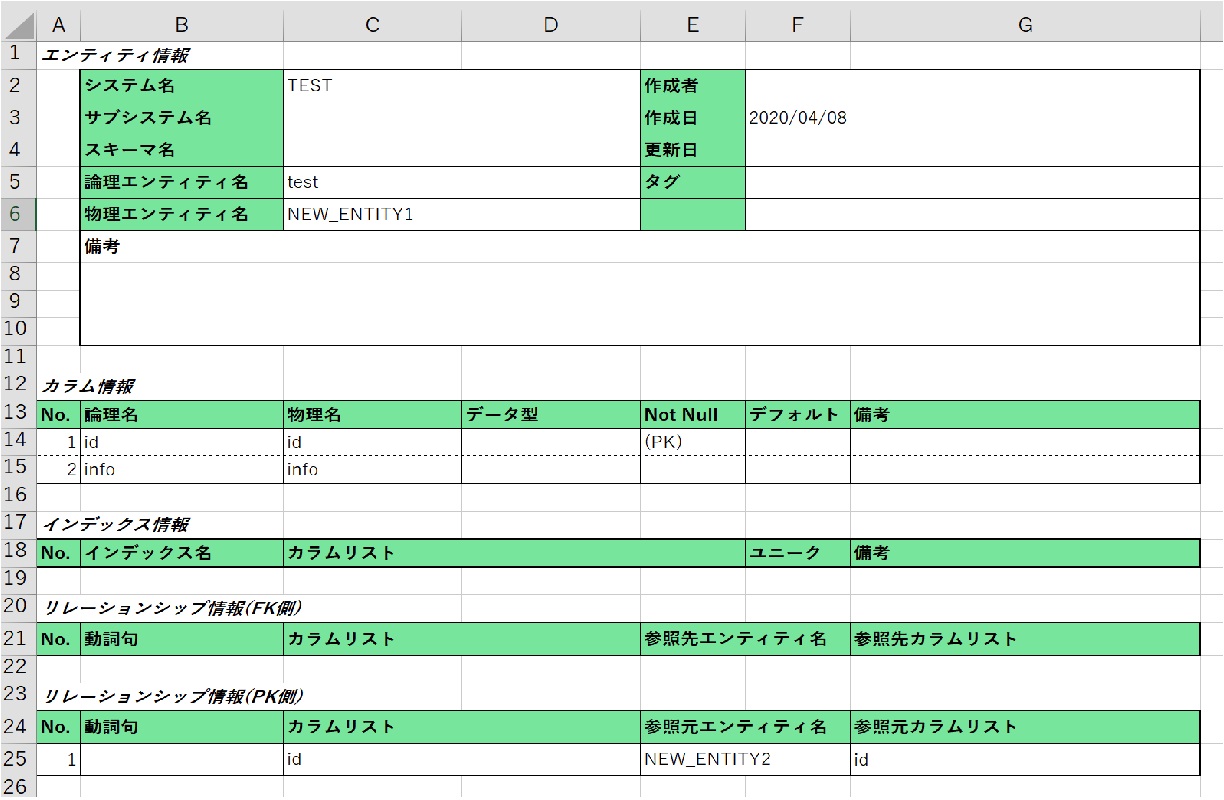Click the NEW_ENTITY1 cell

372,214
